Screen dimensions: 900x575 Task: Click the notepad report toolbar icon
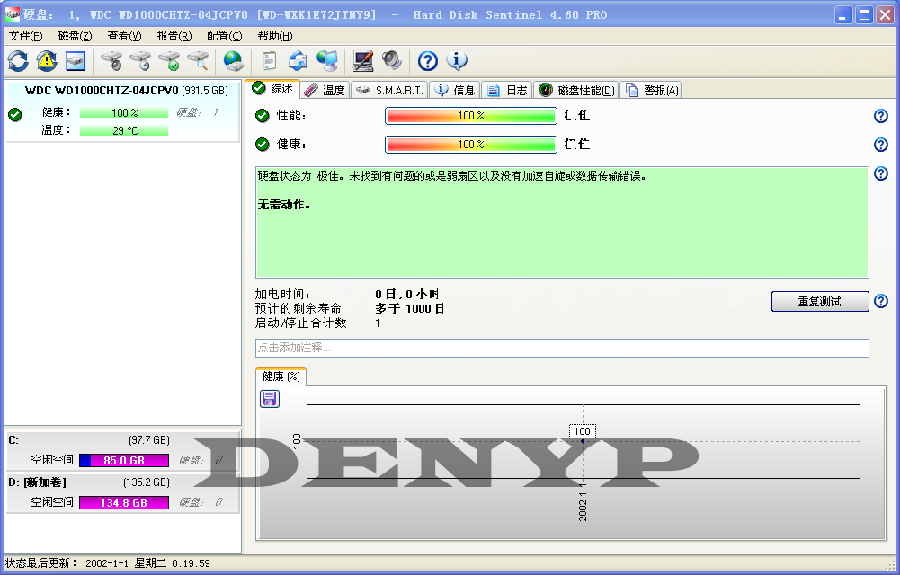click(x=269, y=60)
